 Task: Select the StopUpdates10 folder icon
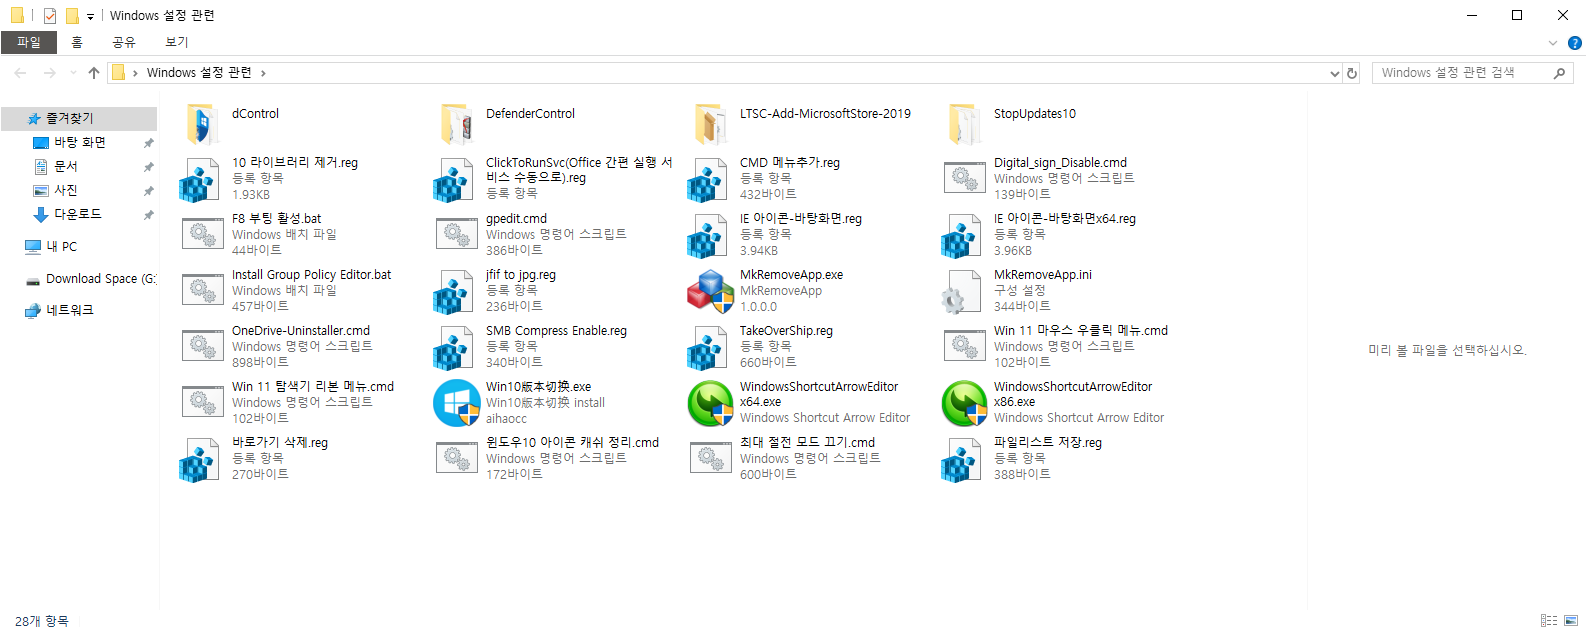point(964,124)
